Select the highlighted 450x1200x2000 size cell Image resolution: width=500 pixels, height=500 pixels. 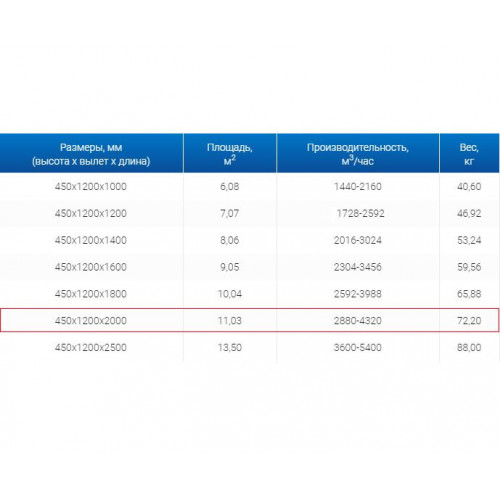(x=91, y=321)
